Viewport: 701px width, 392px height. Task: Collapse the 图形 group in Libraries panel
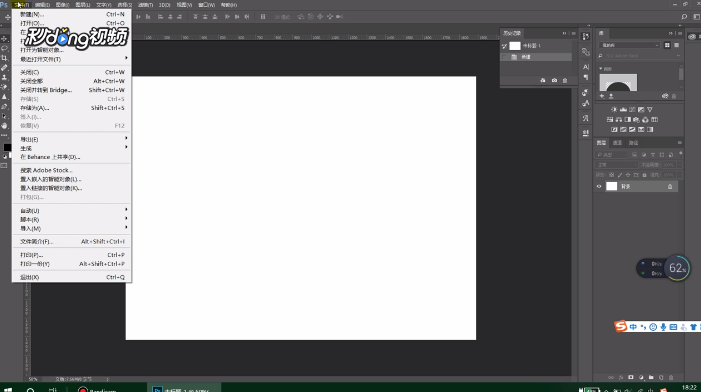coord(601,68)
